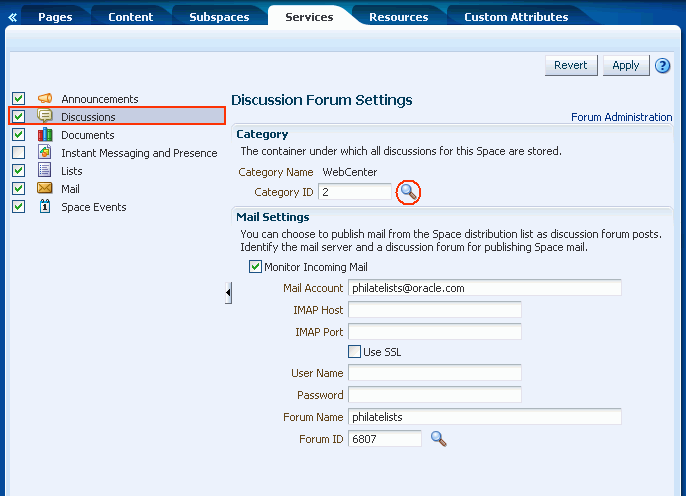This screenshot has height=496, width=686.
Task: Switch to the Pages tab
Action: tap(55, 17)
